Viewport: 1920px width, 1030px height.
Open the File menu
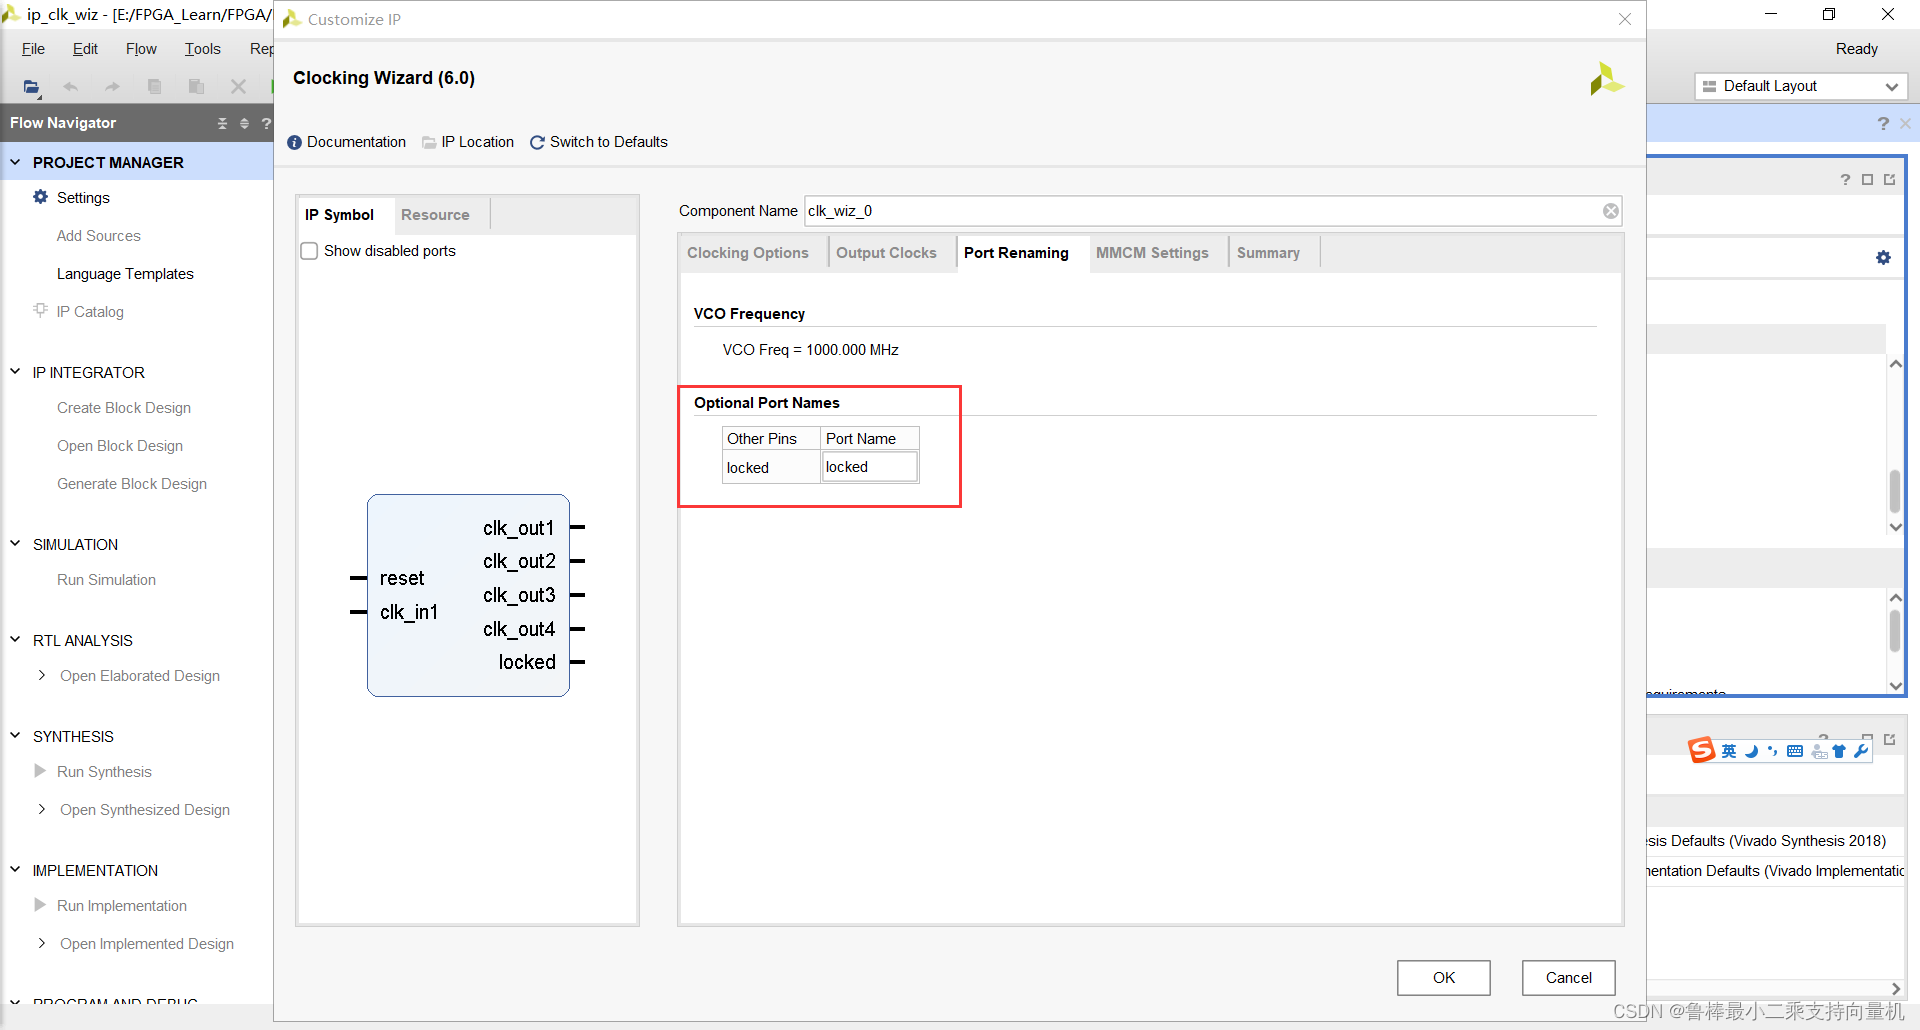click(33, 49)
